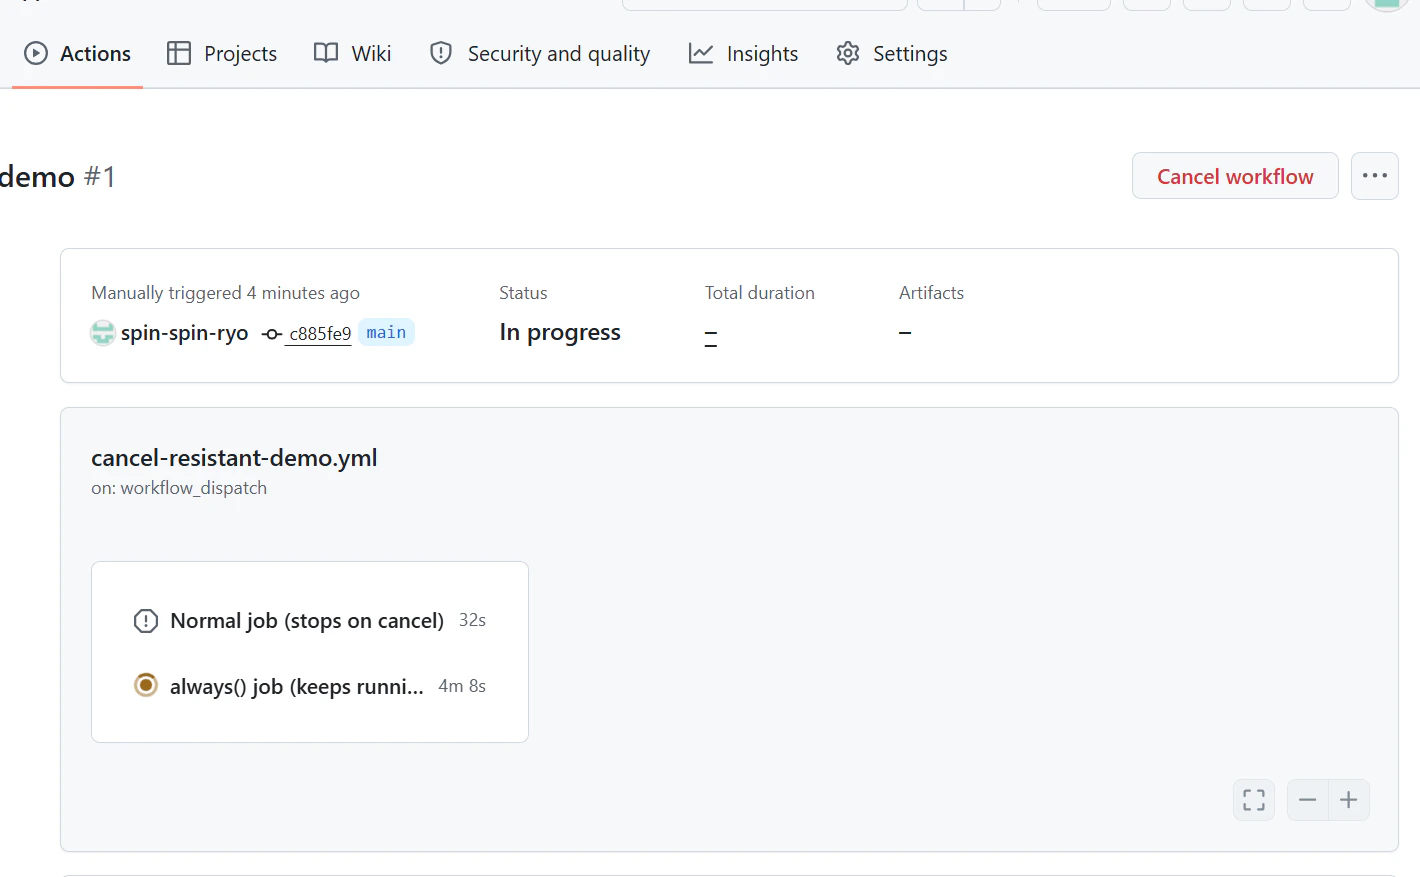Zoom out the workflow graph

pos(1307,800)
